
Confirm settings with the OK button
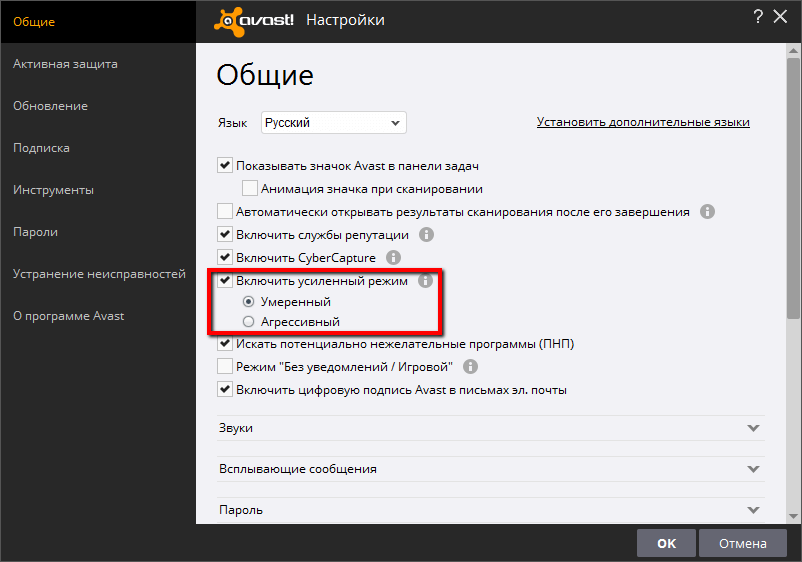point(666,543)
